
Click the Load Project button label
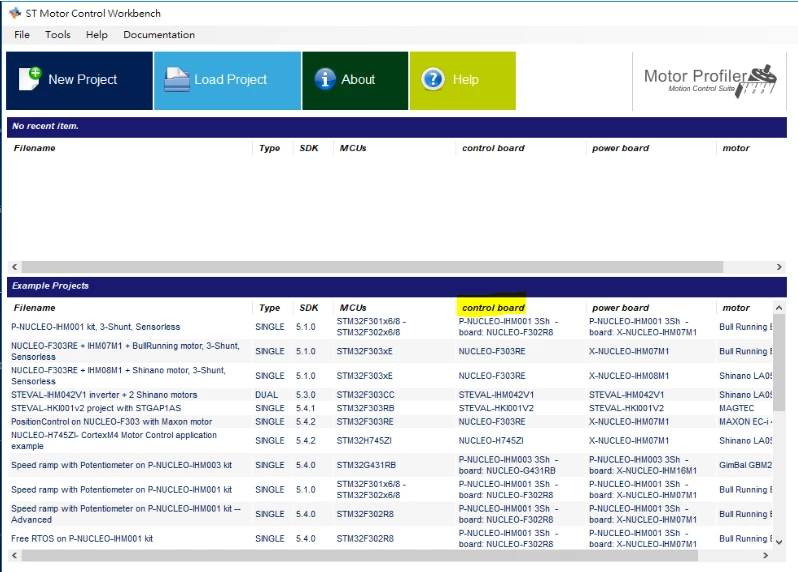231,79
